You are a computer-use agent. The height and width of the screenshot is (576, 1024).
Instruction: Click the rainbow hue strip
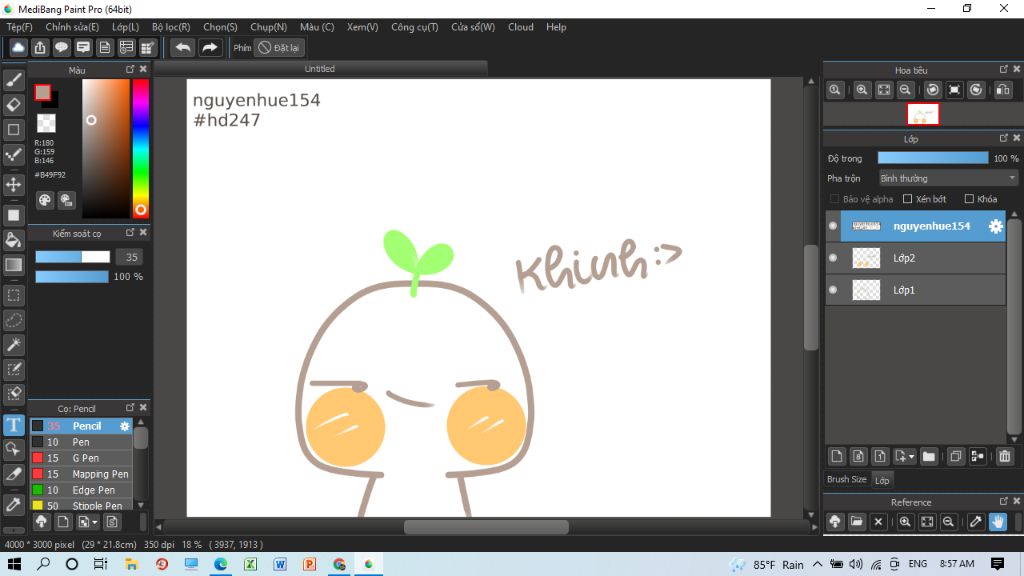(x=140, y=148)
